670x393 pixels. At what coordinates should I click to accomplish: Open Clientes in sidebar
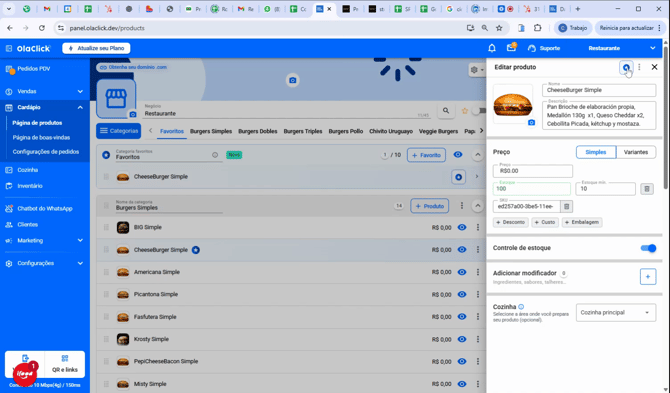[27, 225]
